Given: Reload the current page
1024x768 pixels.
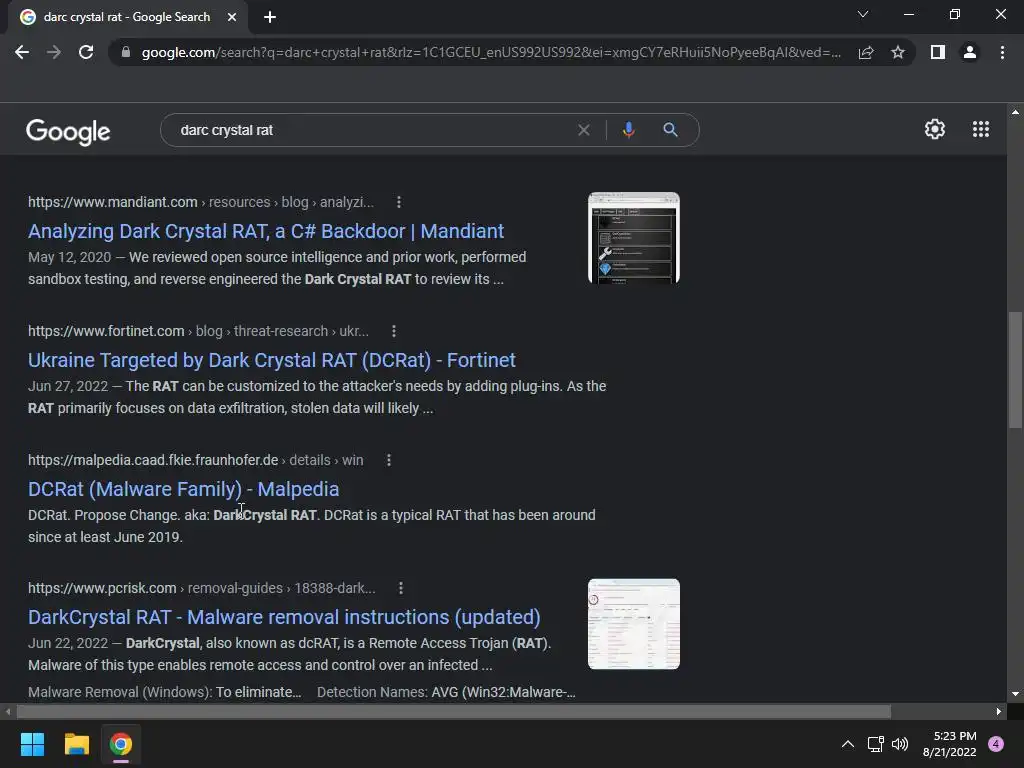Looking at the screenshot, I should click(x=86, y=52).
